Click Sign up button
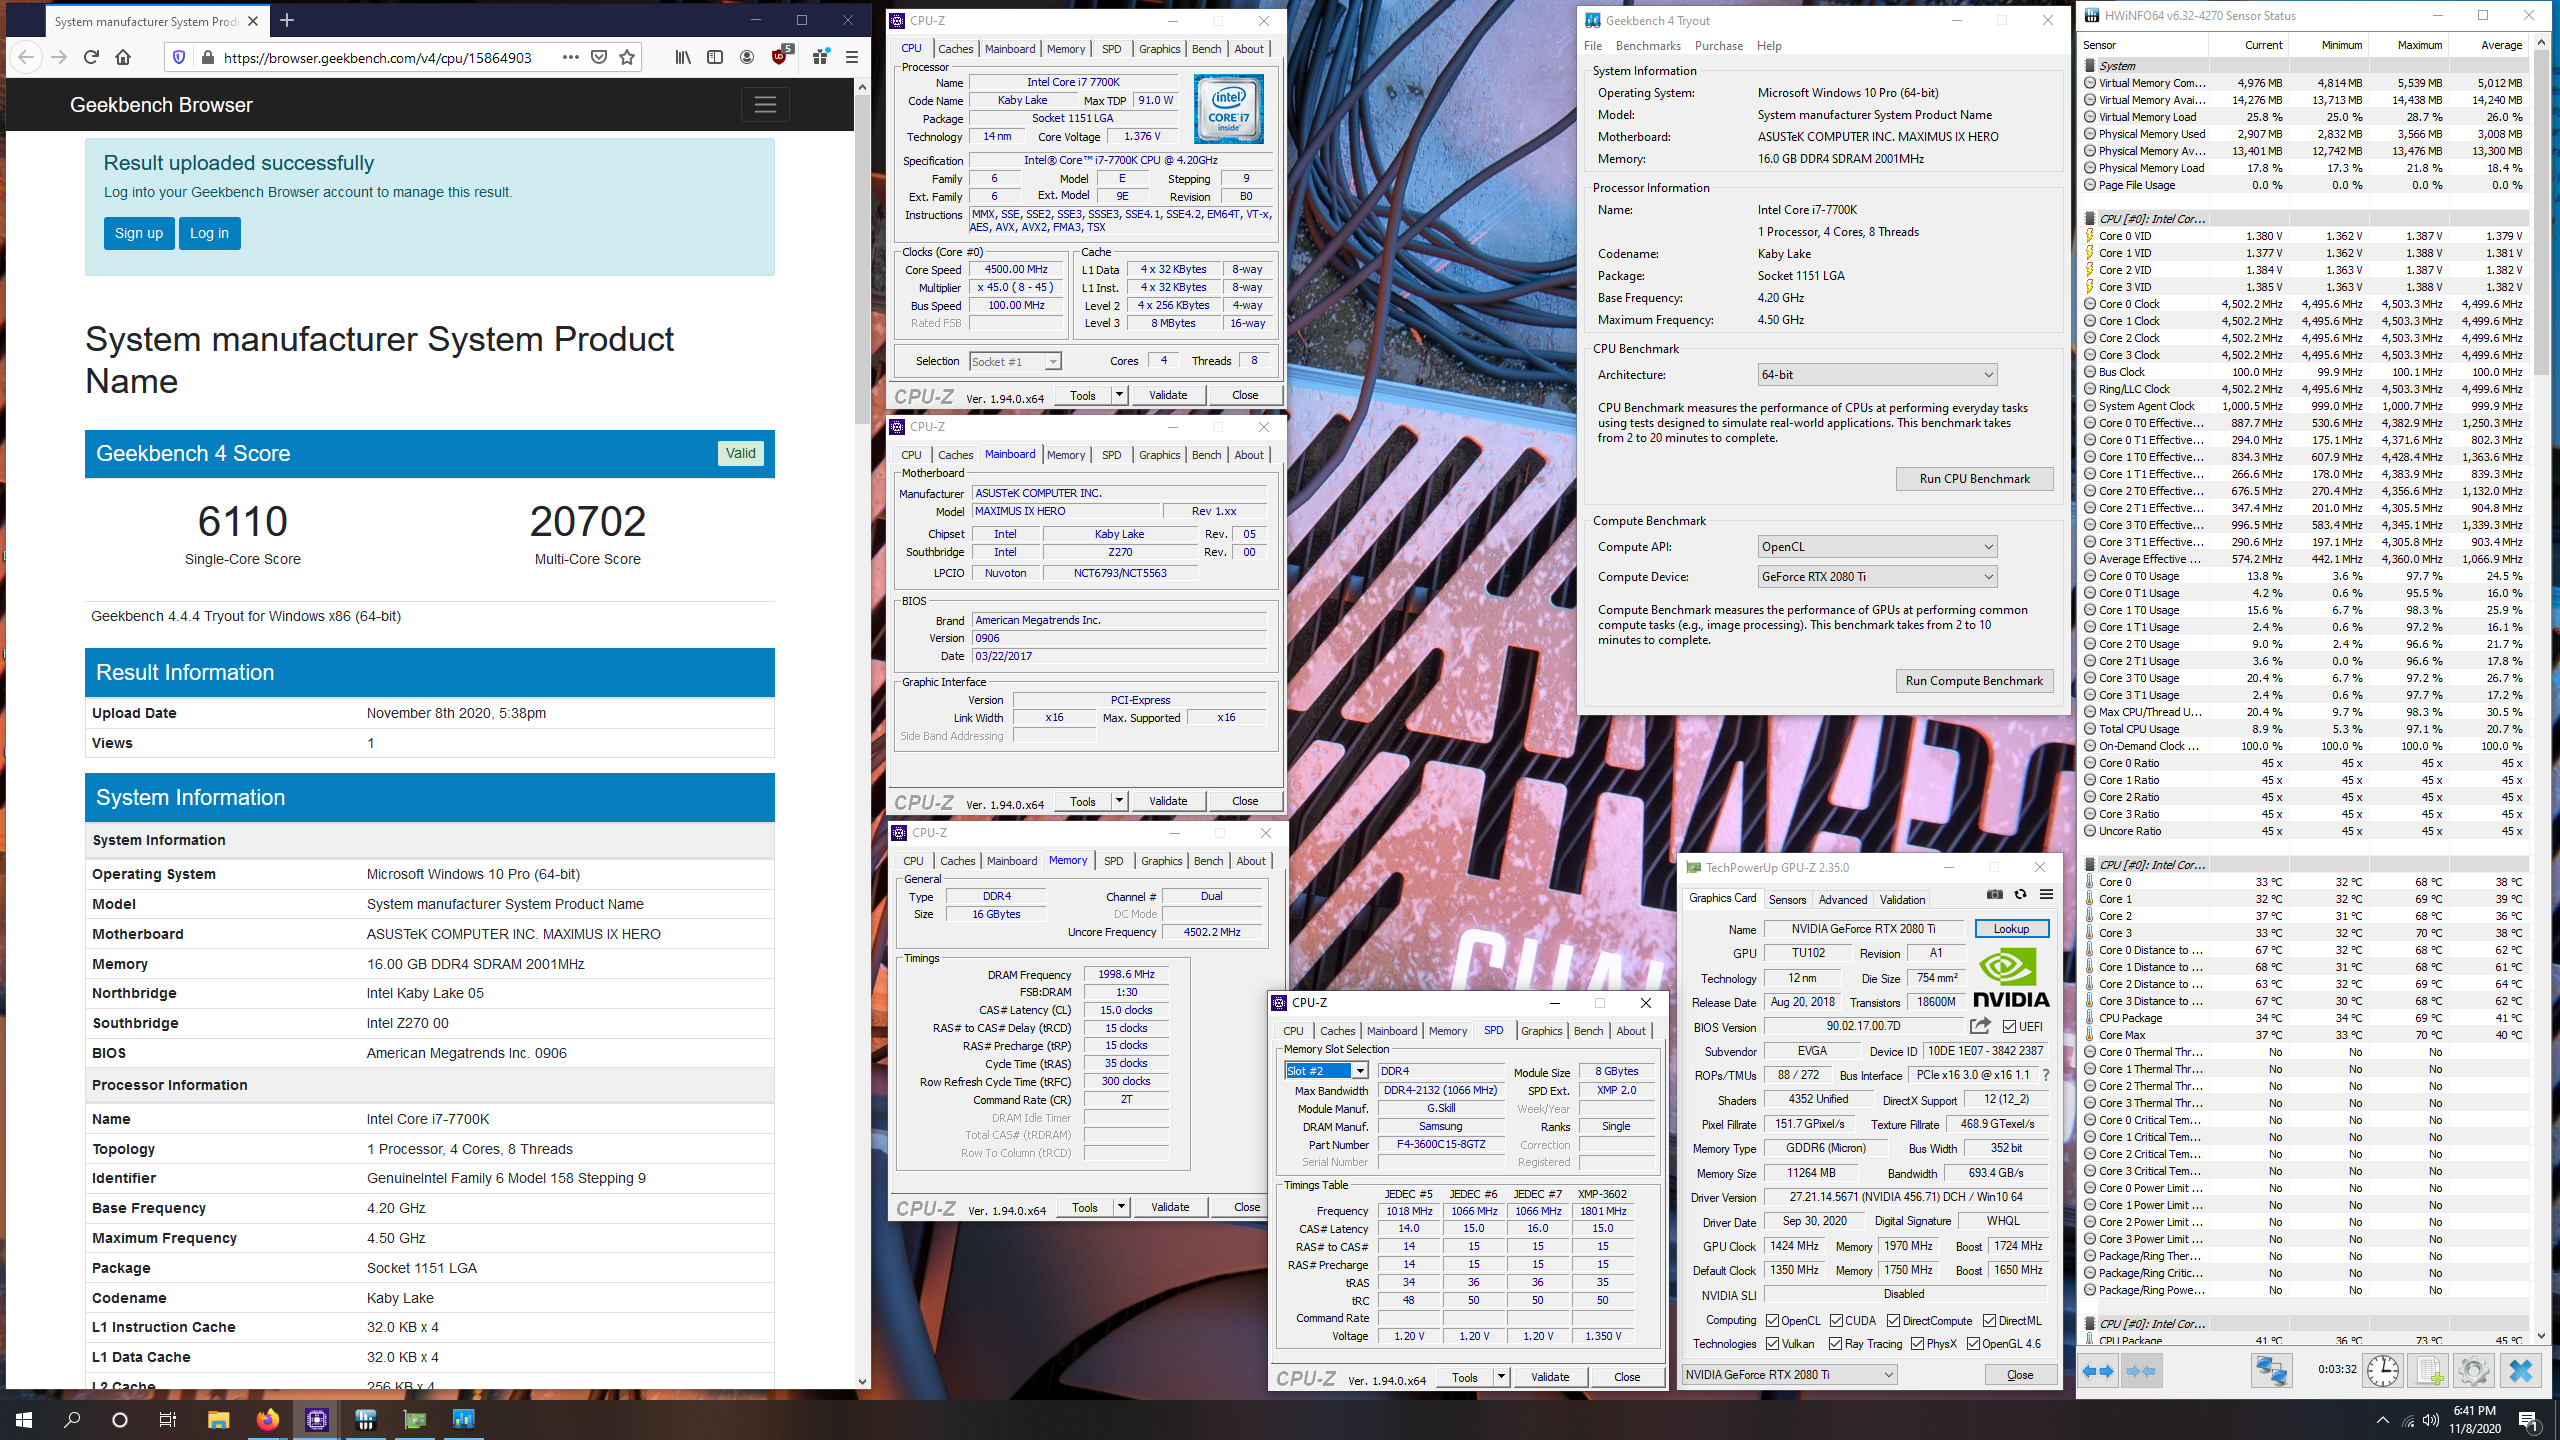The image size is (2560, 1440). [x=139, y=233]
